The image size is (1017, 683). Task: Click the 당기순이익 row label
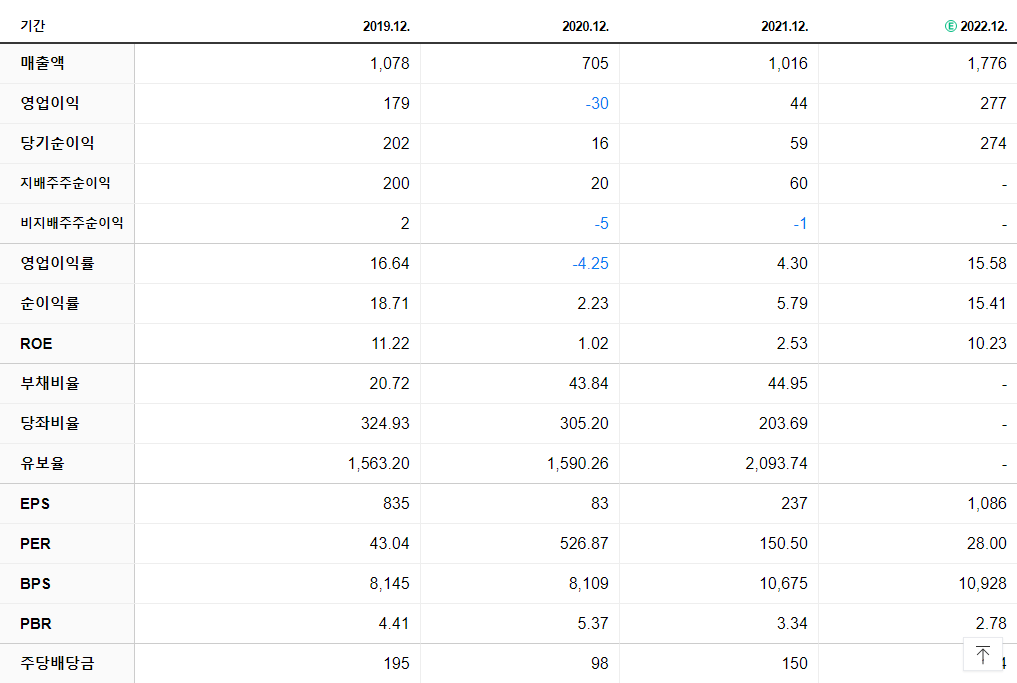[57, 143]
